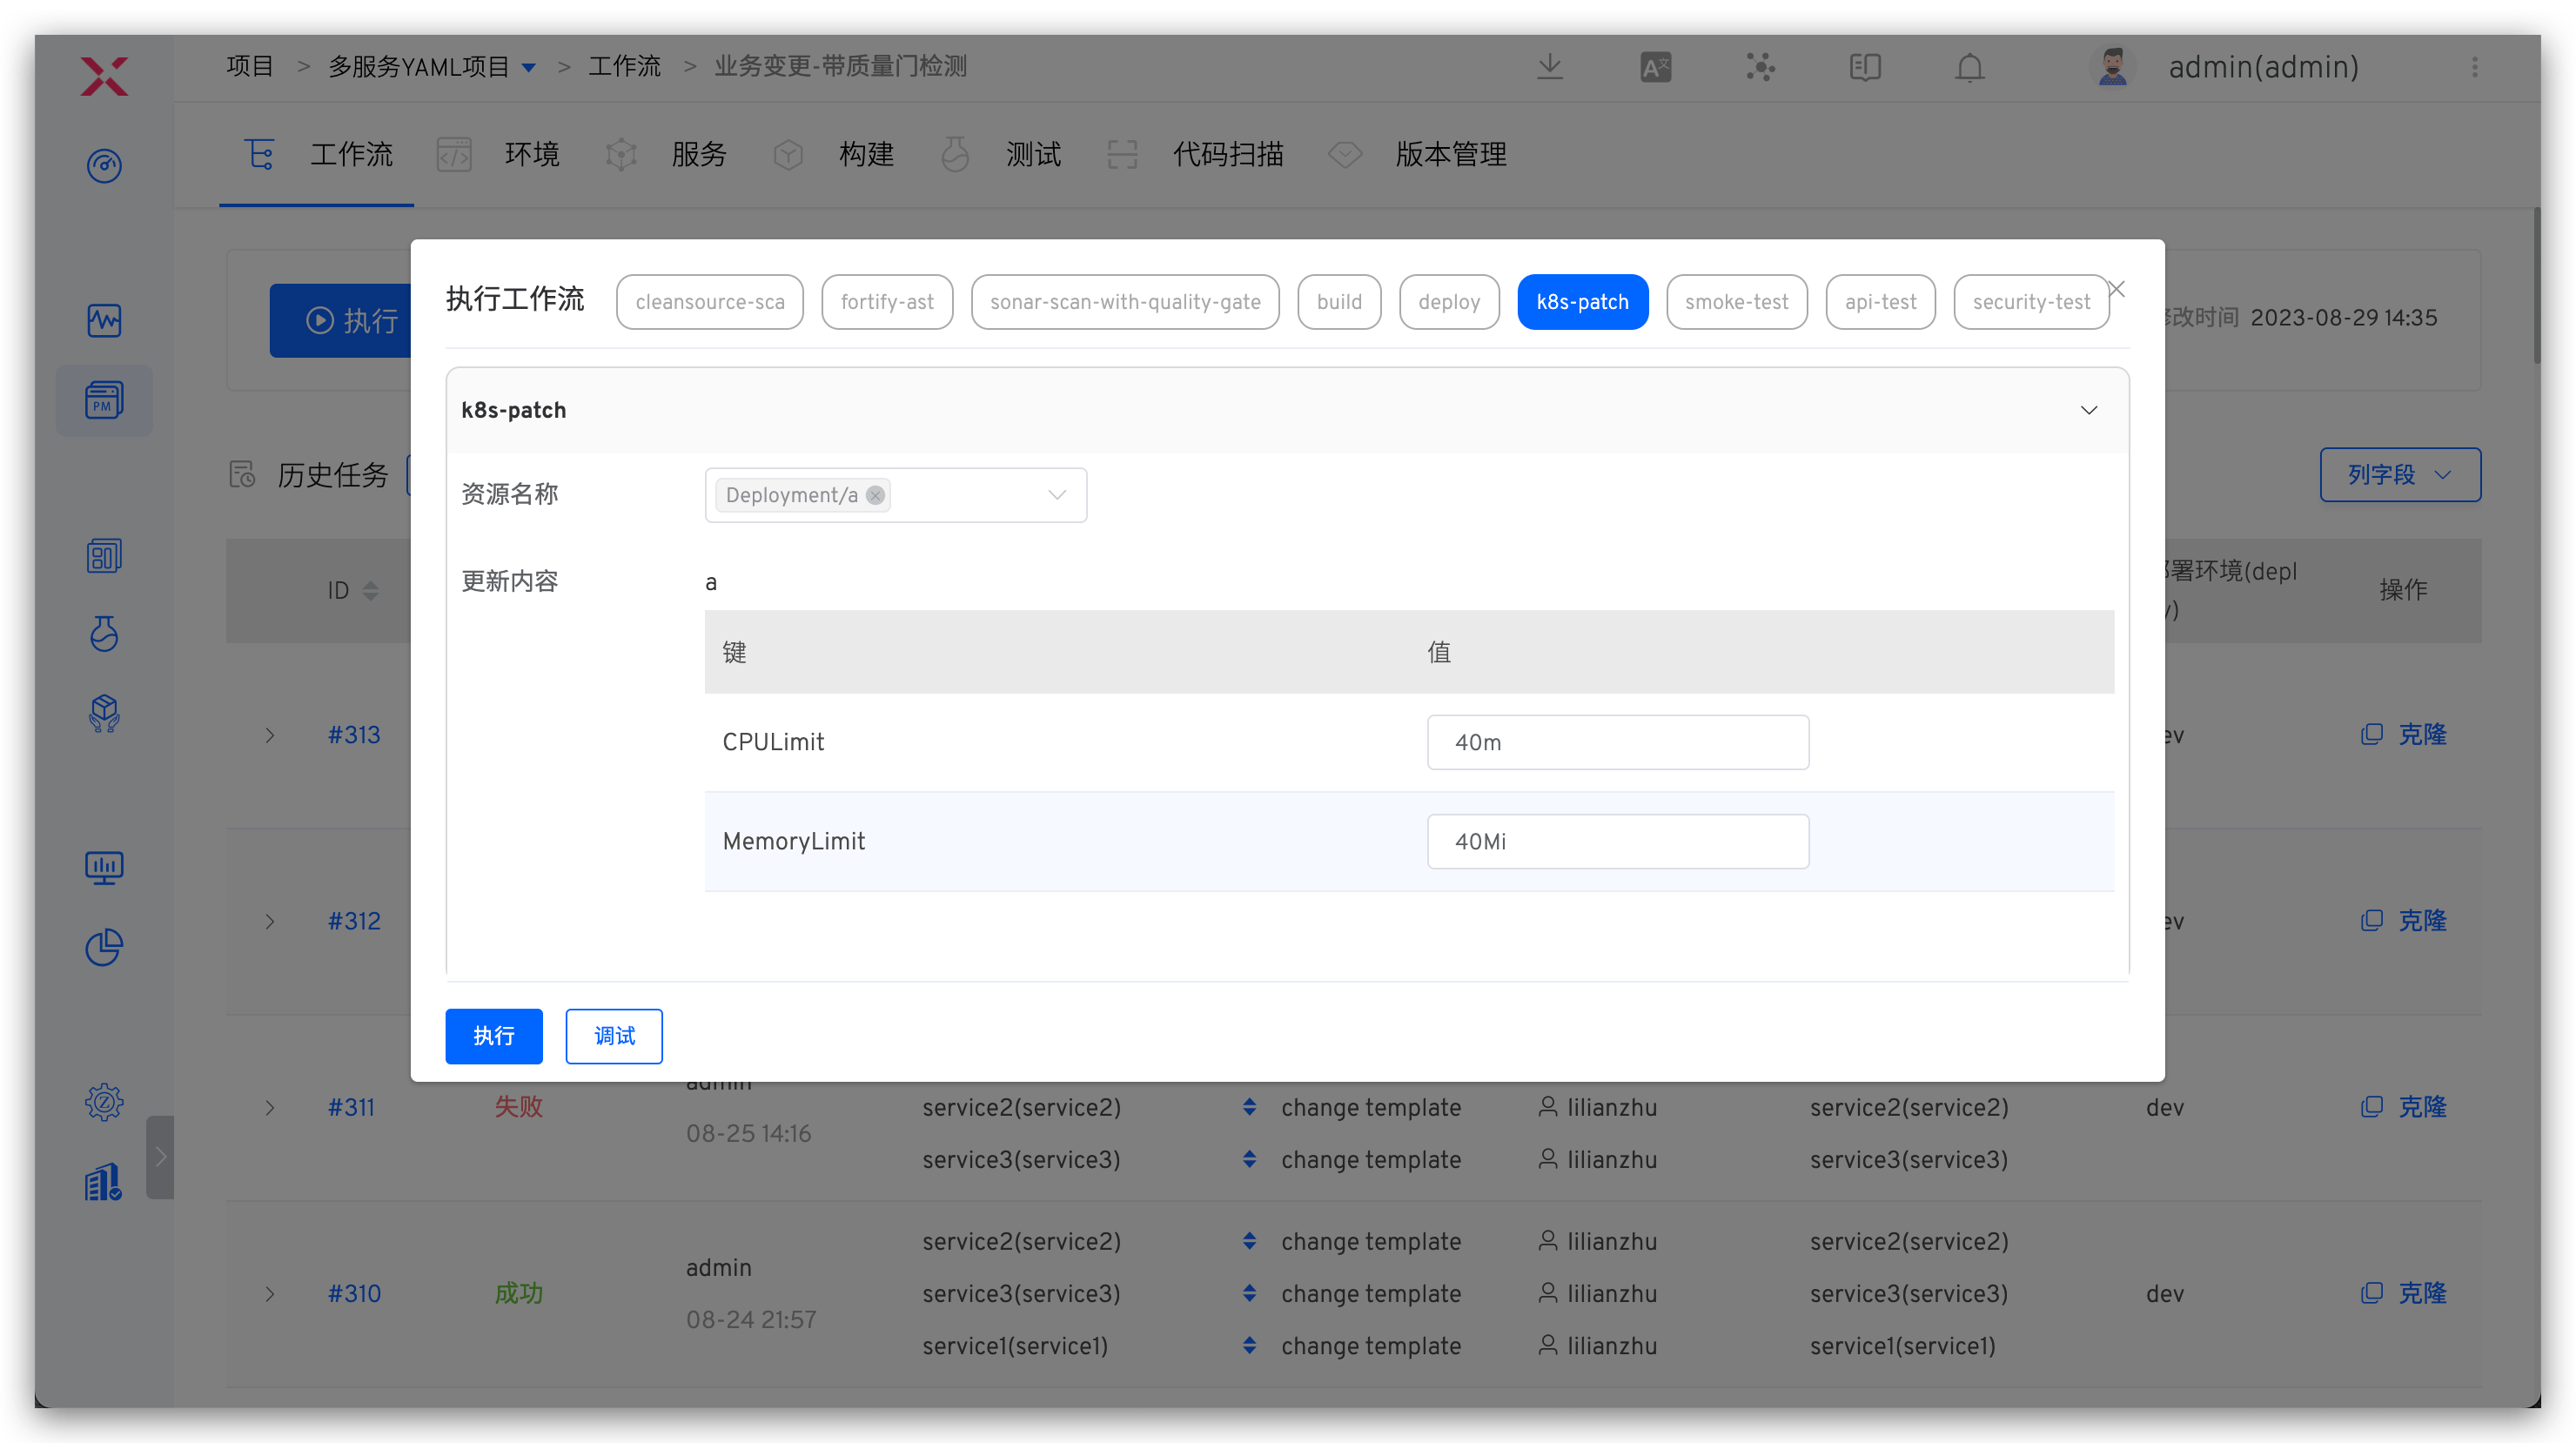Open the language translation icon

tap(1655, 68)
